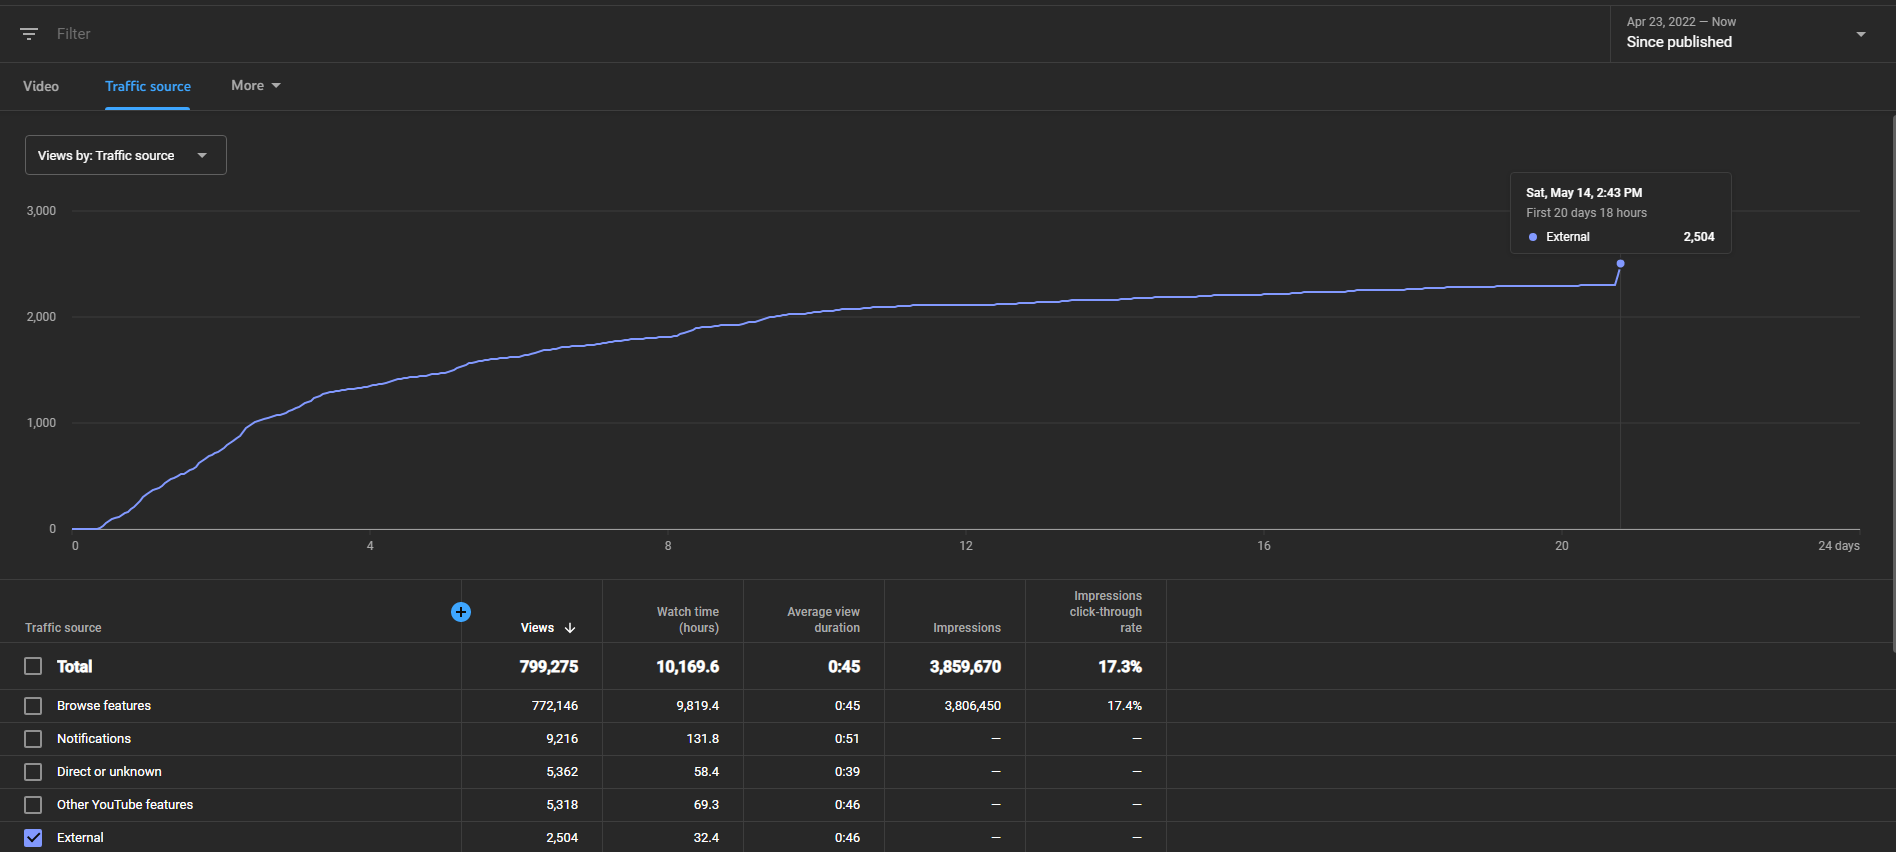
Task: Open the More tab dropdown
Action: (x=256, y=86)
